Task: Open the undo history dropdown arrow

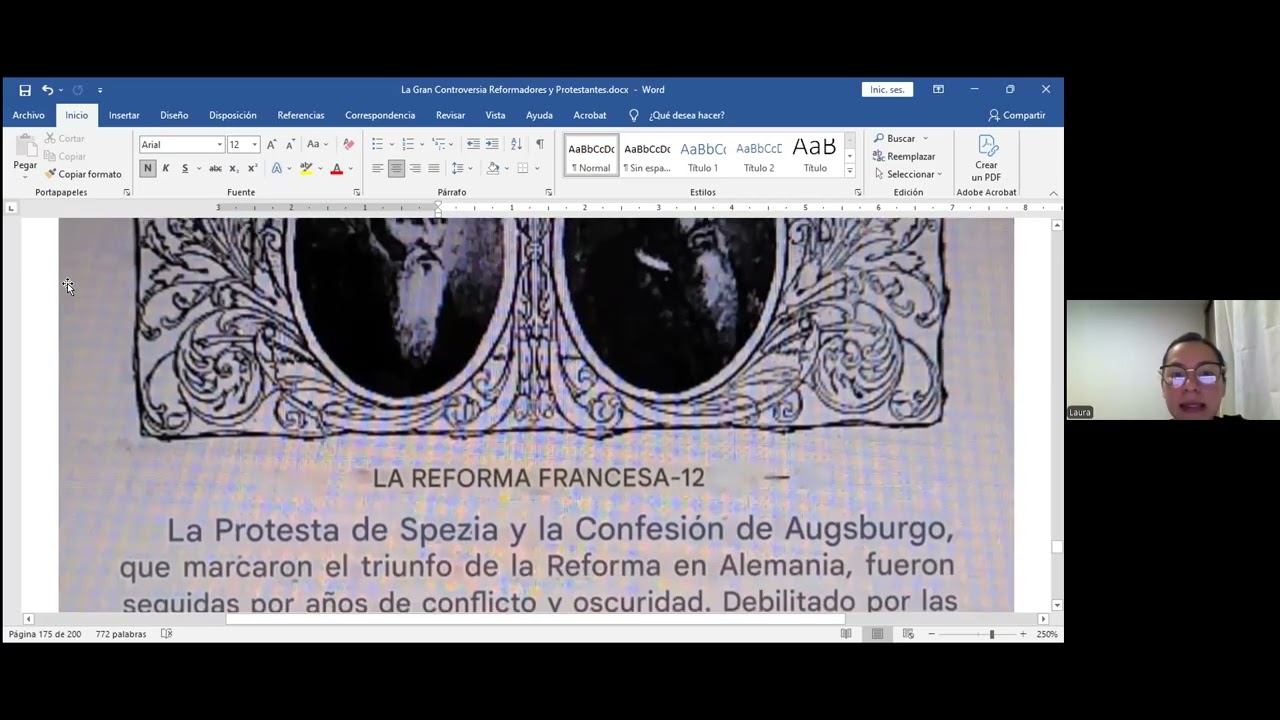Action: (x=60, y=90)
